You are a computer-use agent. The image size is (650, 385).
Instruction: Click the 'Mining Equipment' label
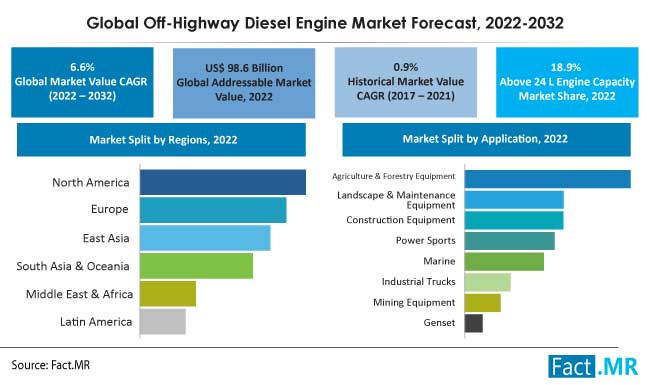click(x=414, y=303)
